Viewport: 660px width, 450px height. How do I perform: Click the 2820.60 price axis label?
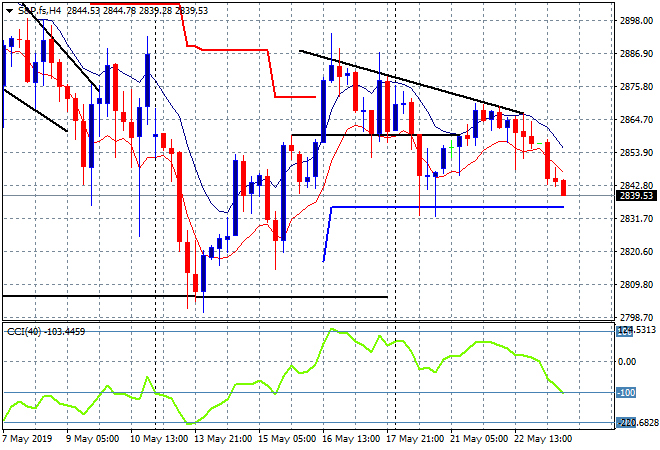pyautogui.click(x=636, y=251)
